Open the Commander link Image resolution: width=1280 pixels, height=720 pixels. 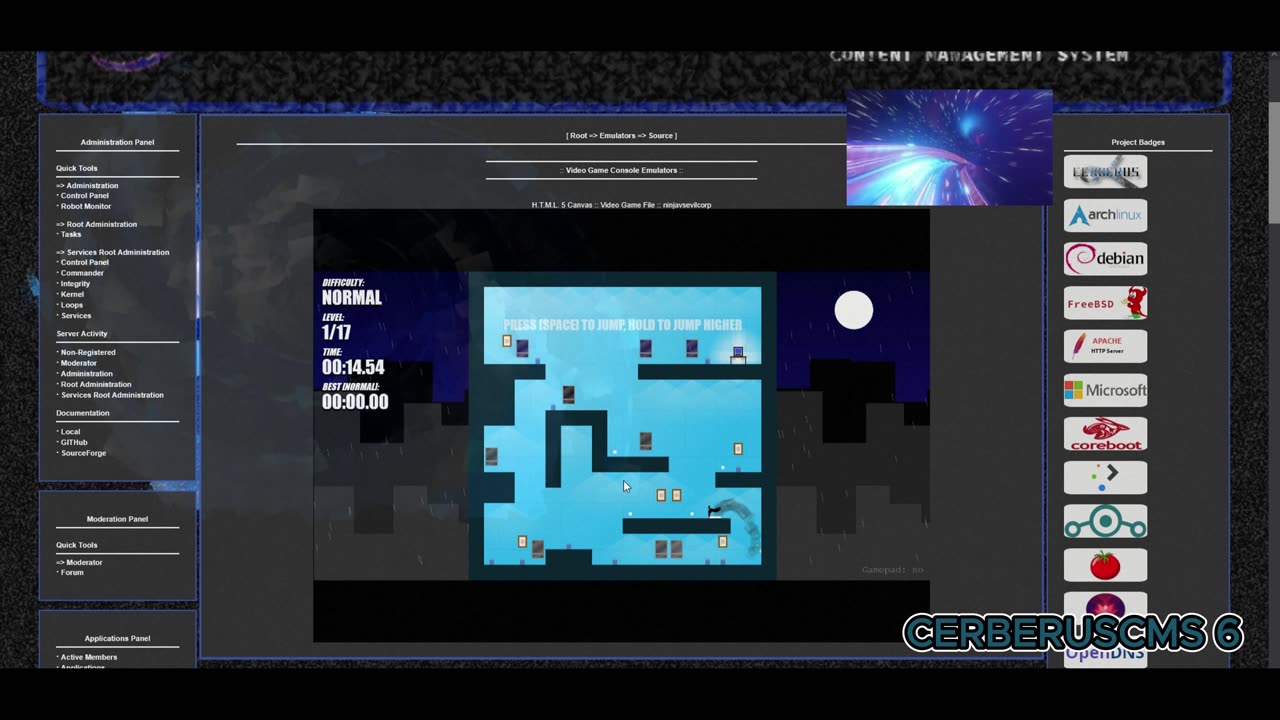(x=82, y=273)
